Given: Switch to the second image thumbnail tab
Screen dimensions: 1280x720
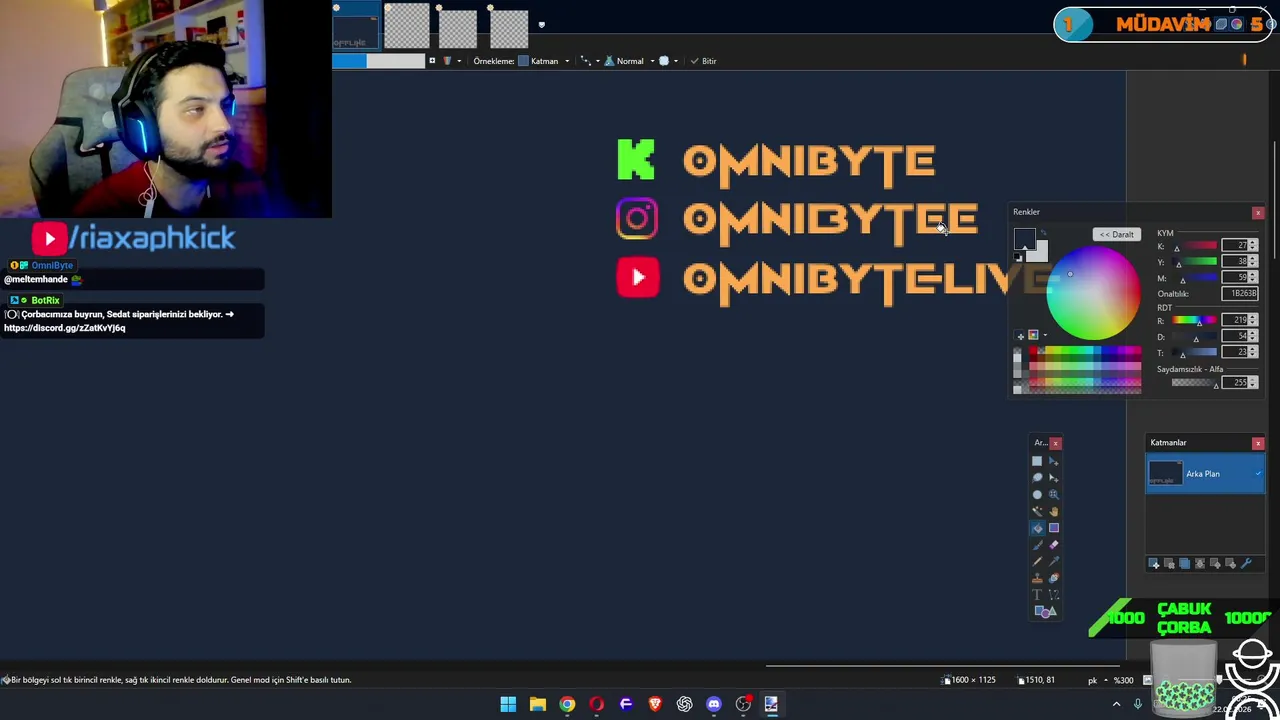Looking at the screenshot, I should [407, 27].
